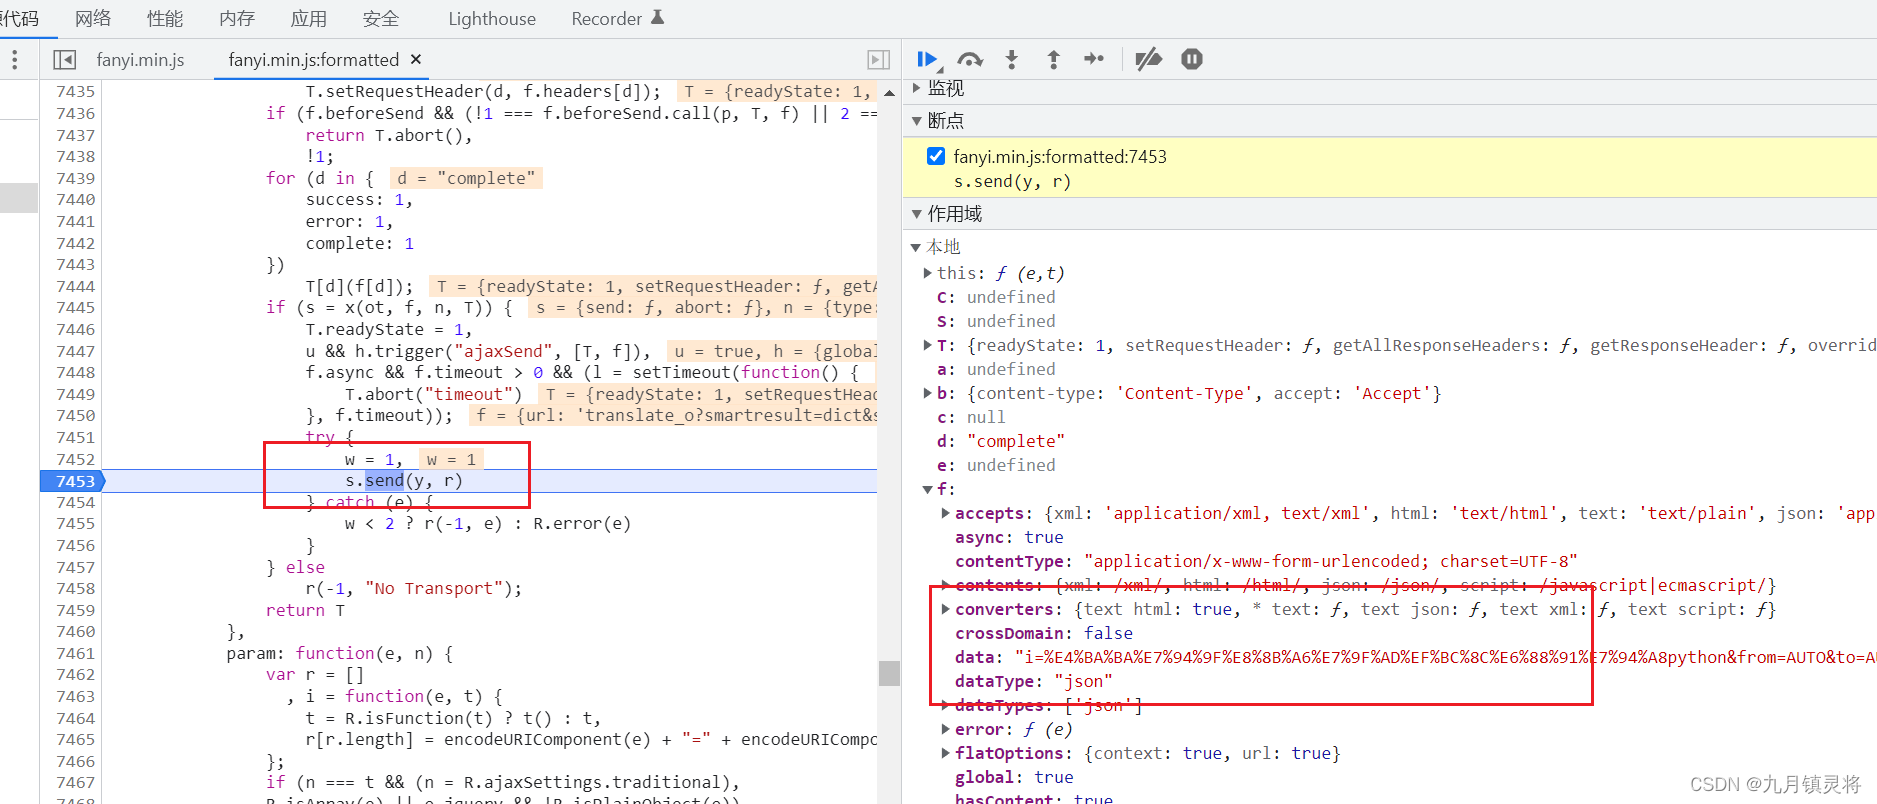The width and height of the screenshot is (1877, 804).
Task: Open the Lighthouse tab
Action: [492, 18]
